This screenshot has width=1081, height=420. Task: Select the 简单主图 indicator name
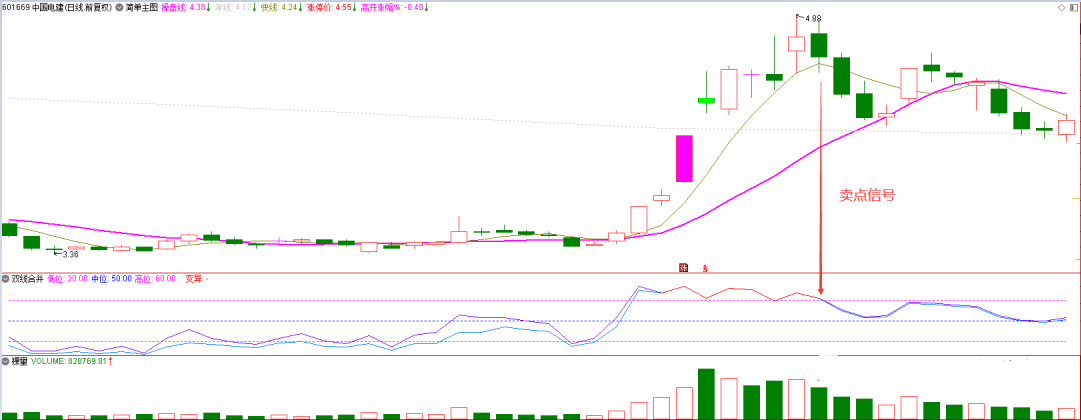point(142,8)
